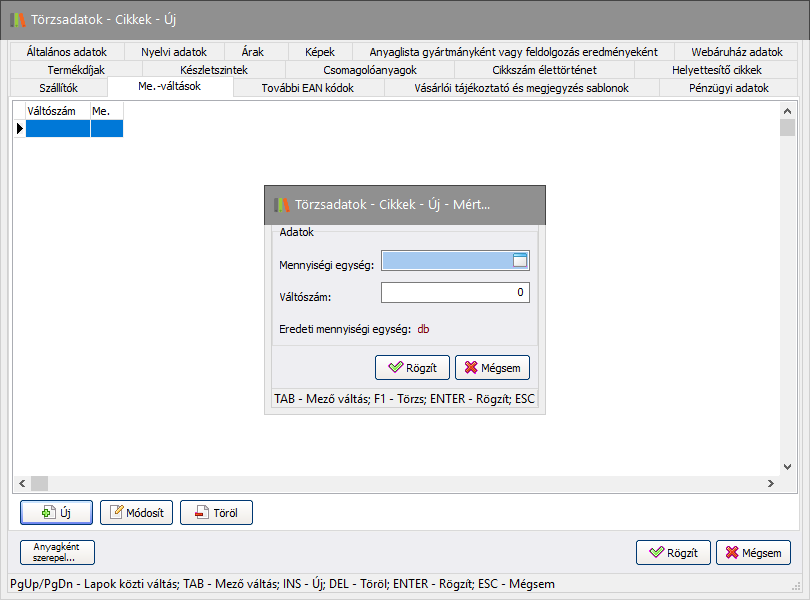Click the Váltószám input field
Viewport: 810px width, 600px height.
(455, 292)
